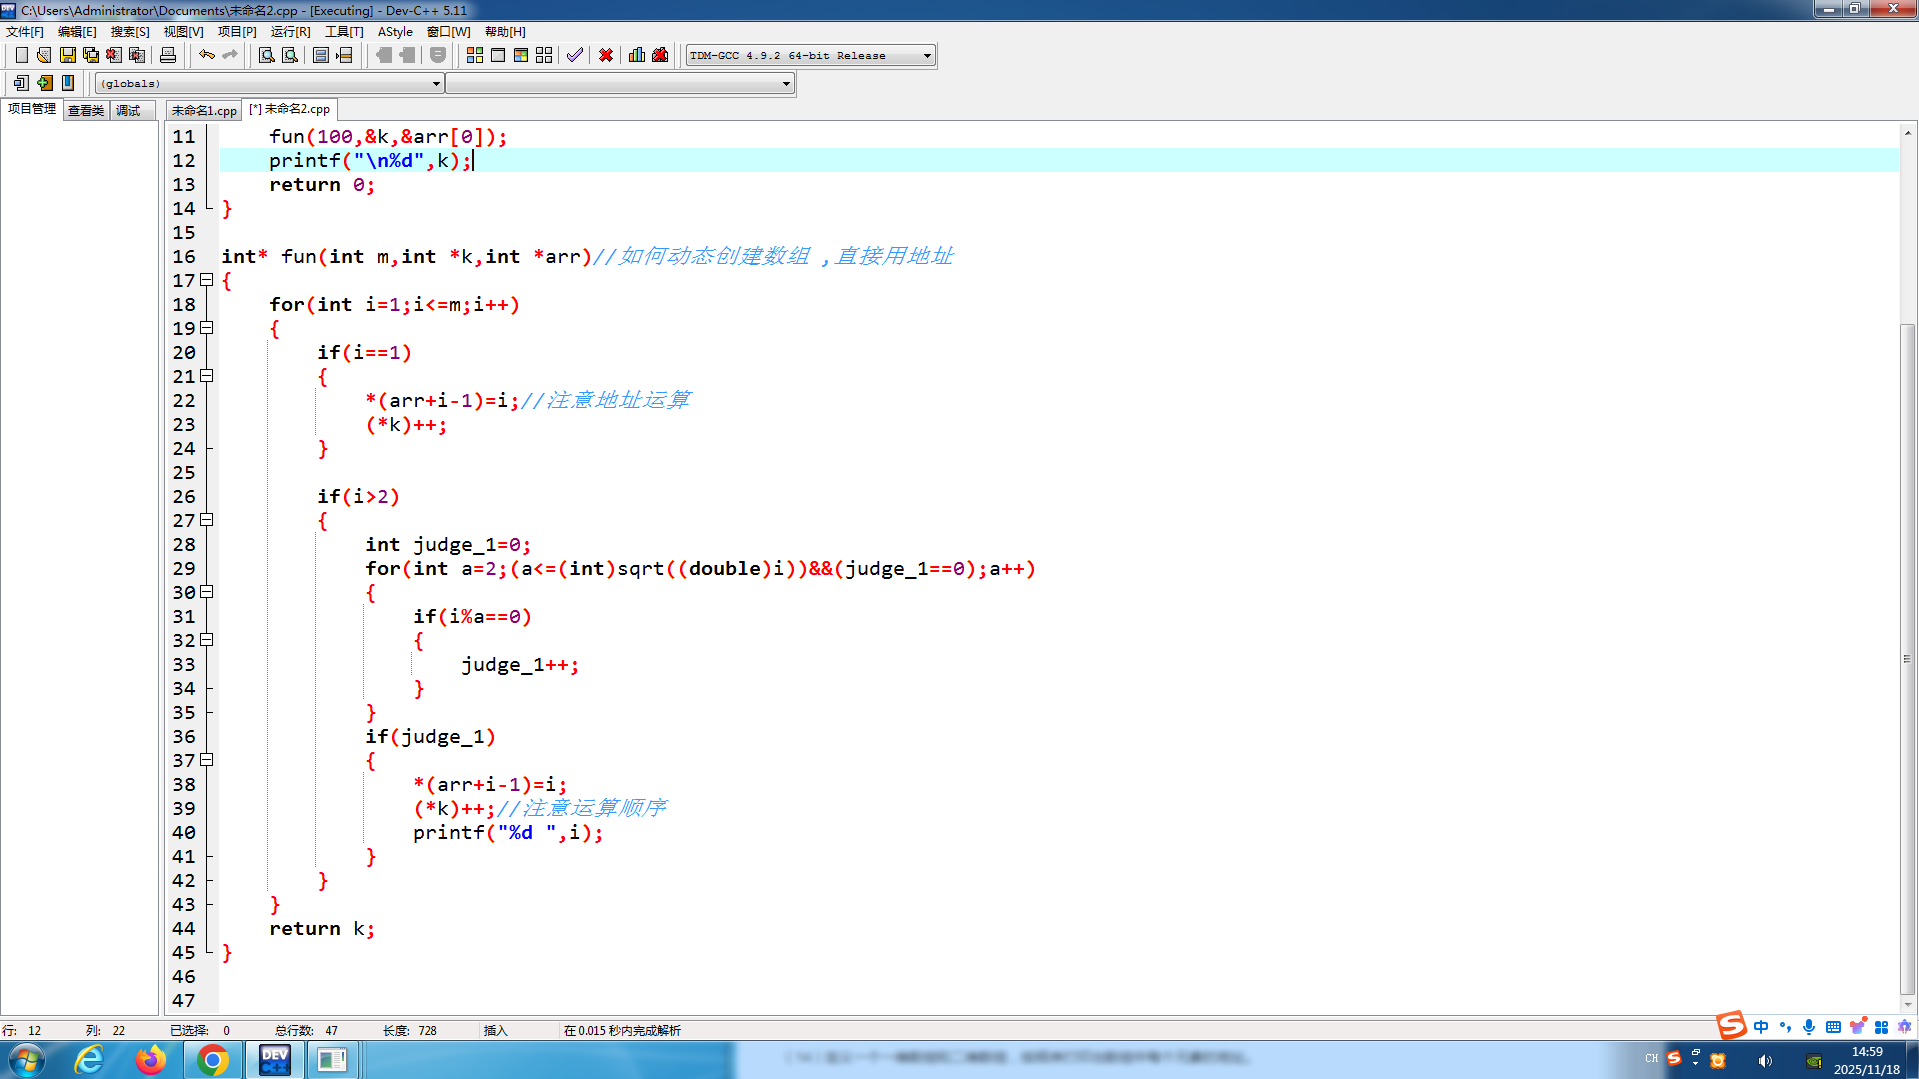Collapse the for-loop fold at line 19
The width and height of the screenshot is (1919, 1079).
click(207, 328)
